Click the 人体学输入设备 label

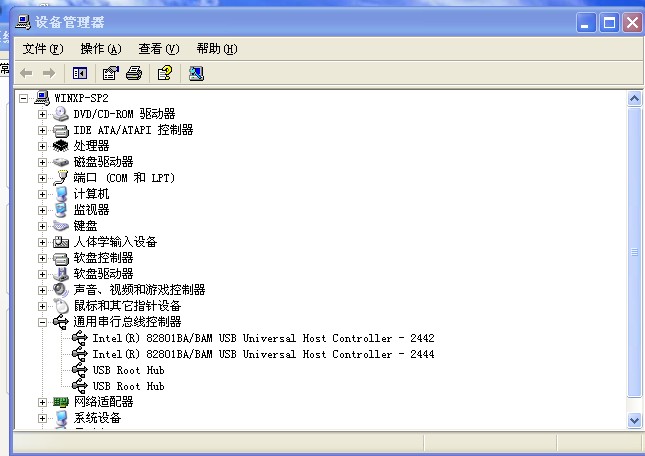[x=115, y=242]
